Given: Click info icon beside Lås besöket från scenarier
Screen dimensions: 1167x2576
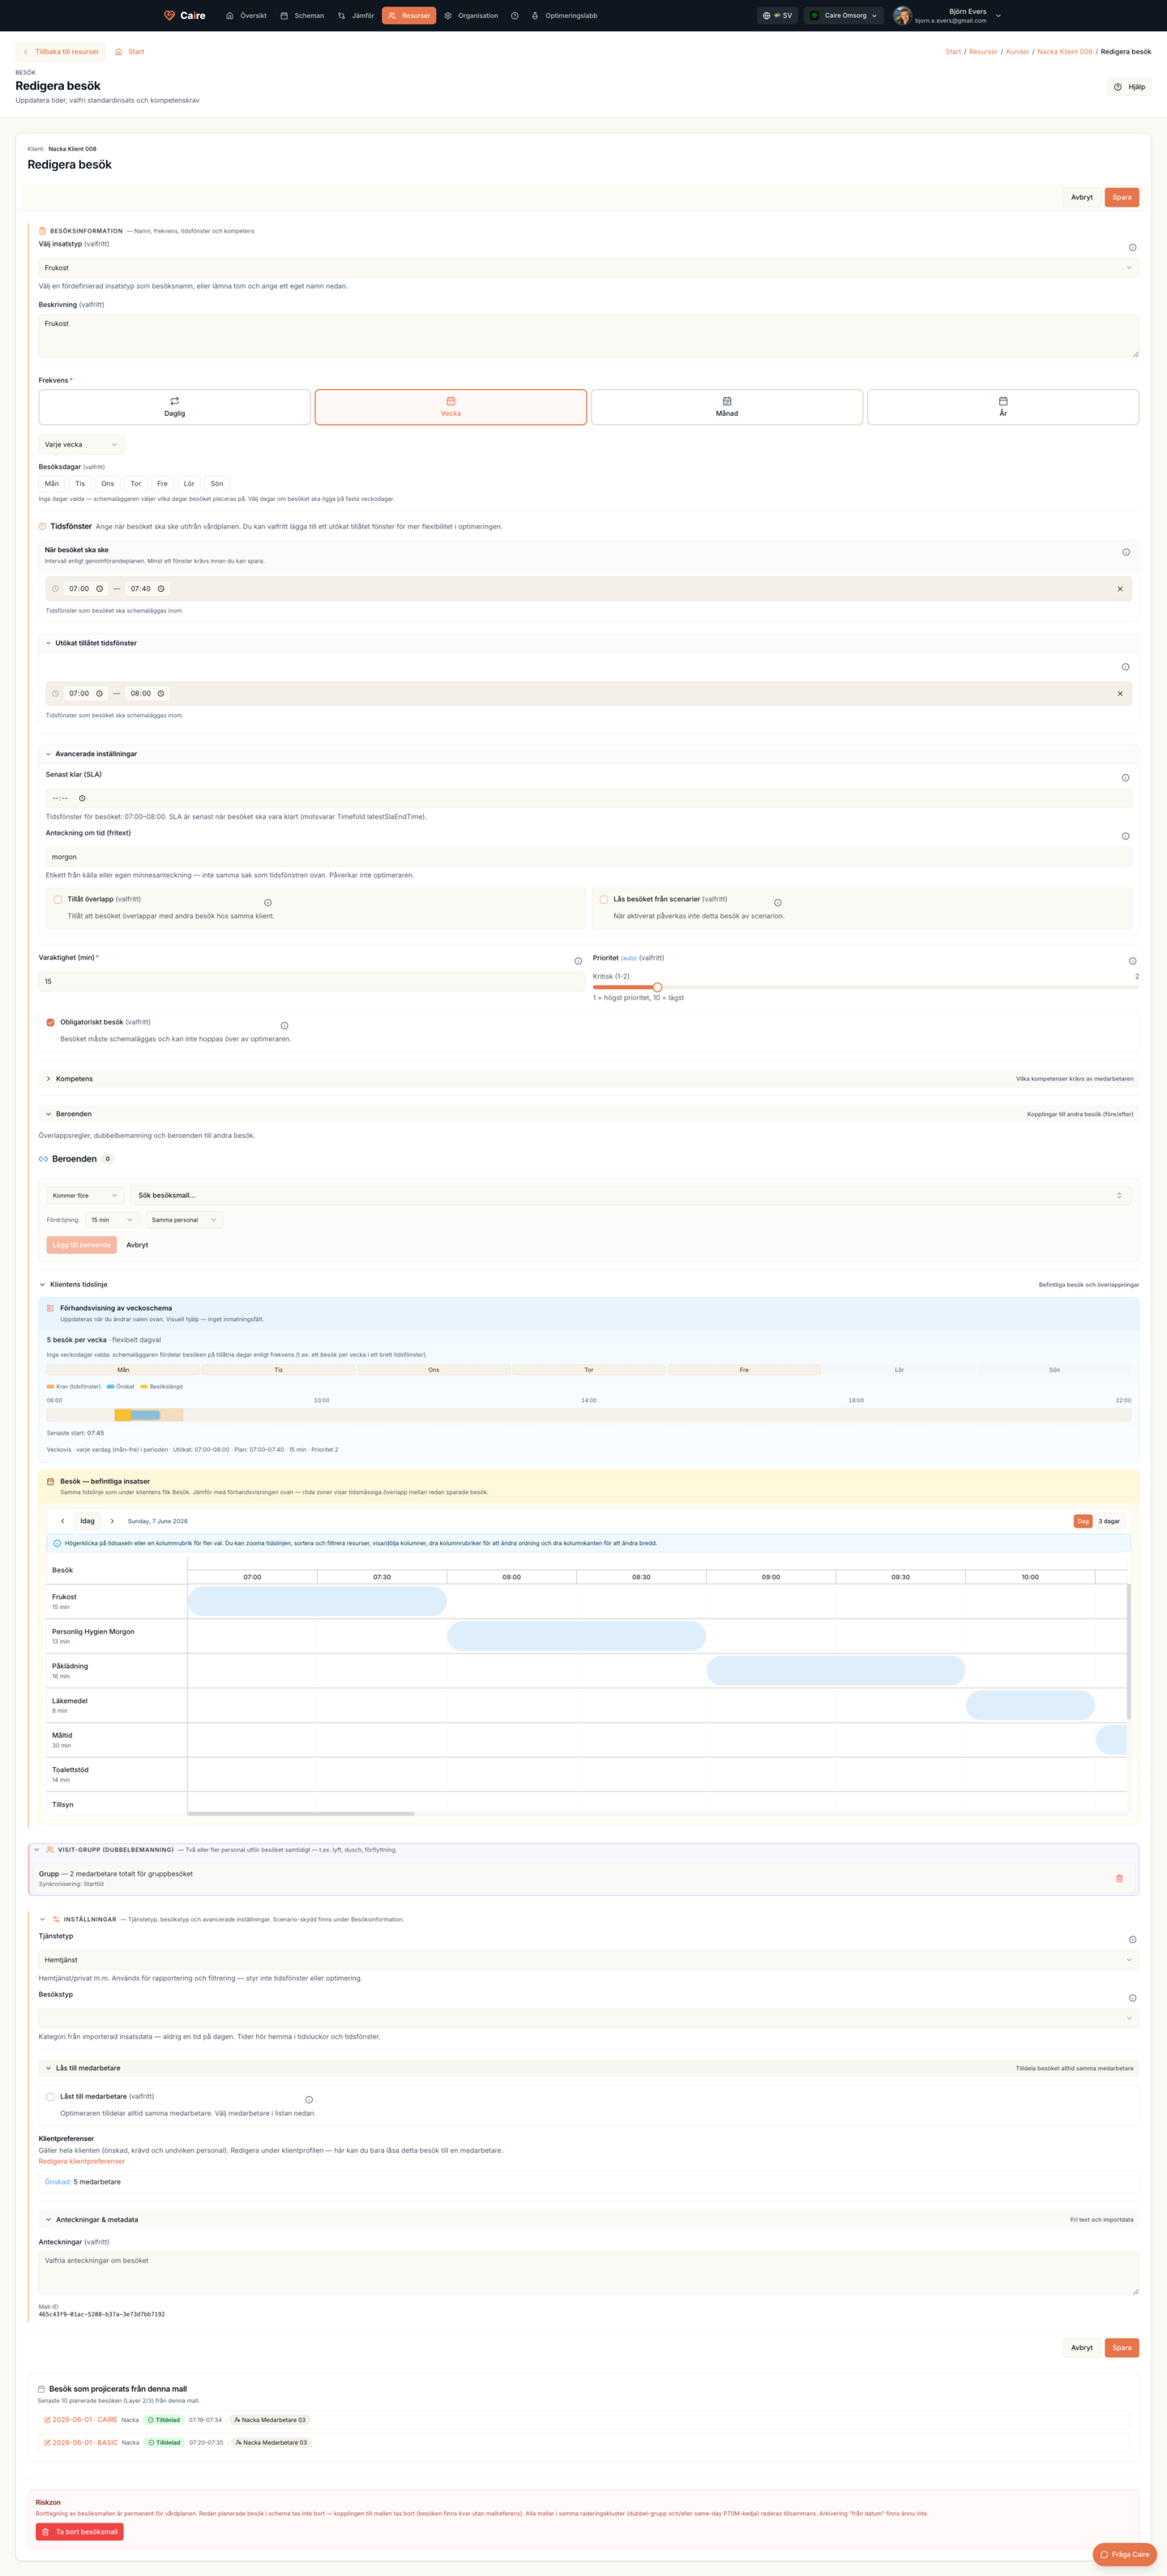Looking at the screenshot, I should (778, 902).
